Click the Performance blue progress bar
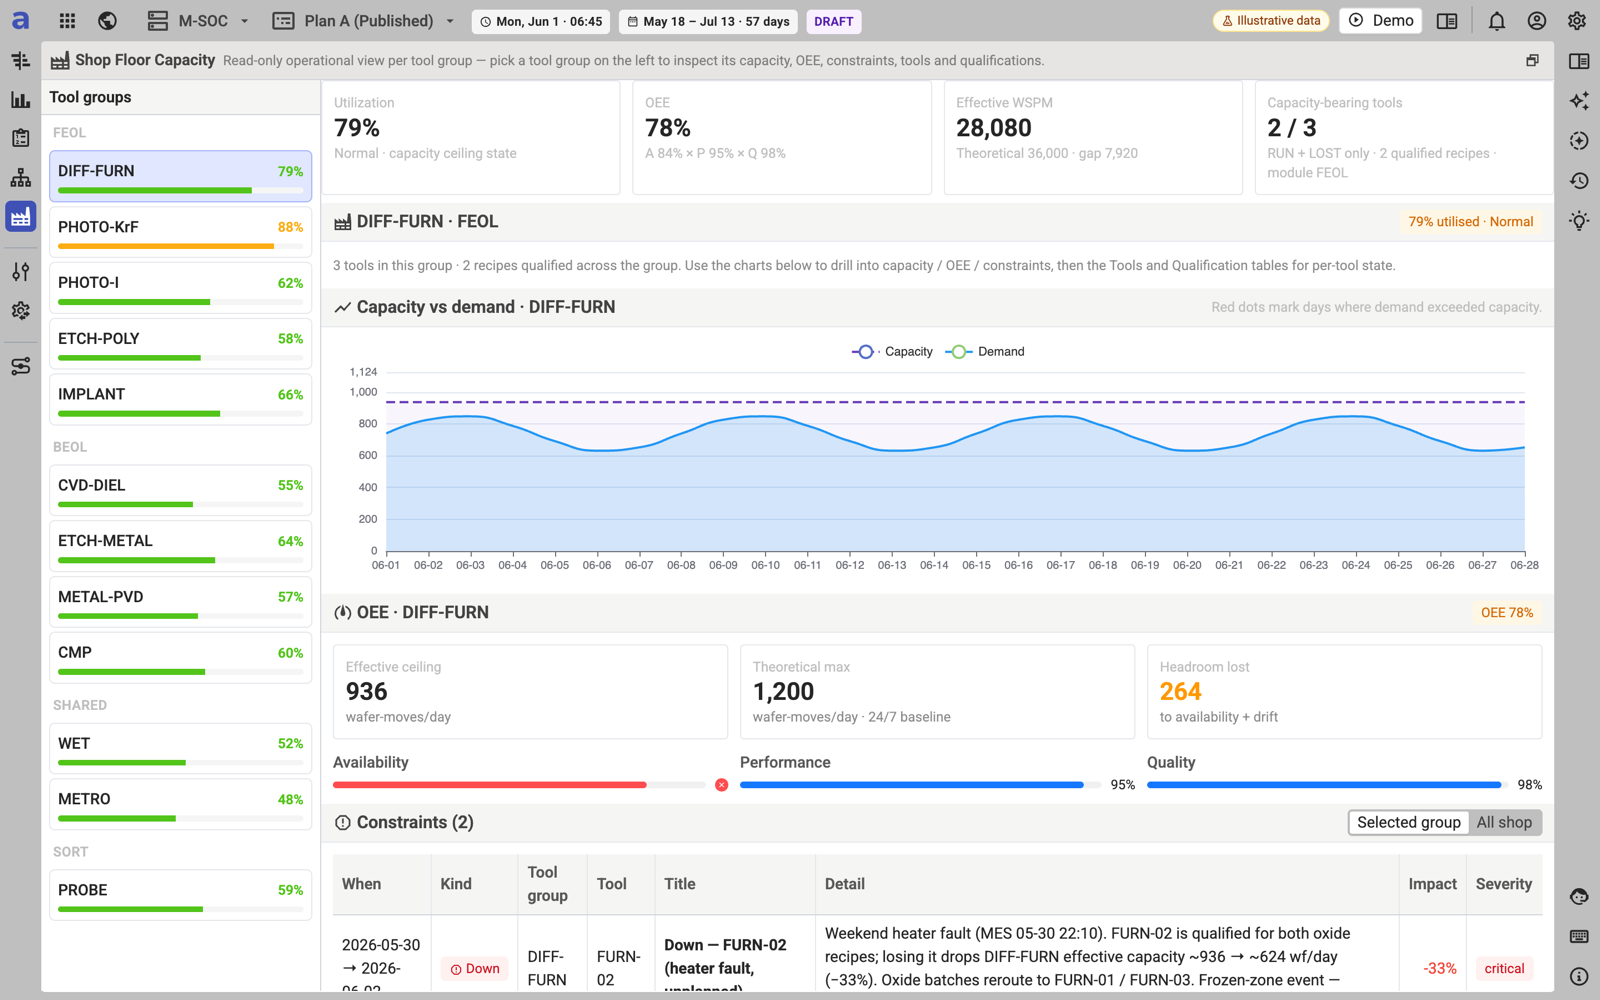This screenshot has height=1000, width=1600. pyautogui.click(x=920, y=785)
